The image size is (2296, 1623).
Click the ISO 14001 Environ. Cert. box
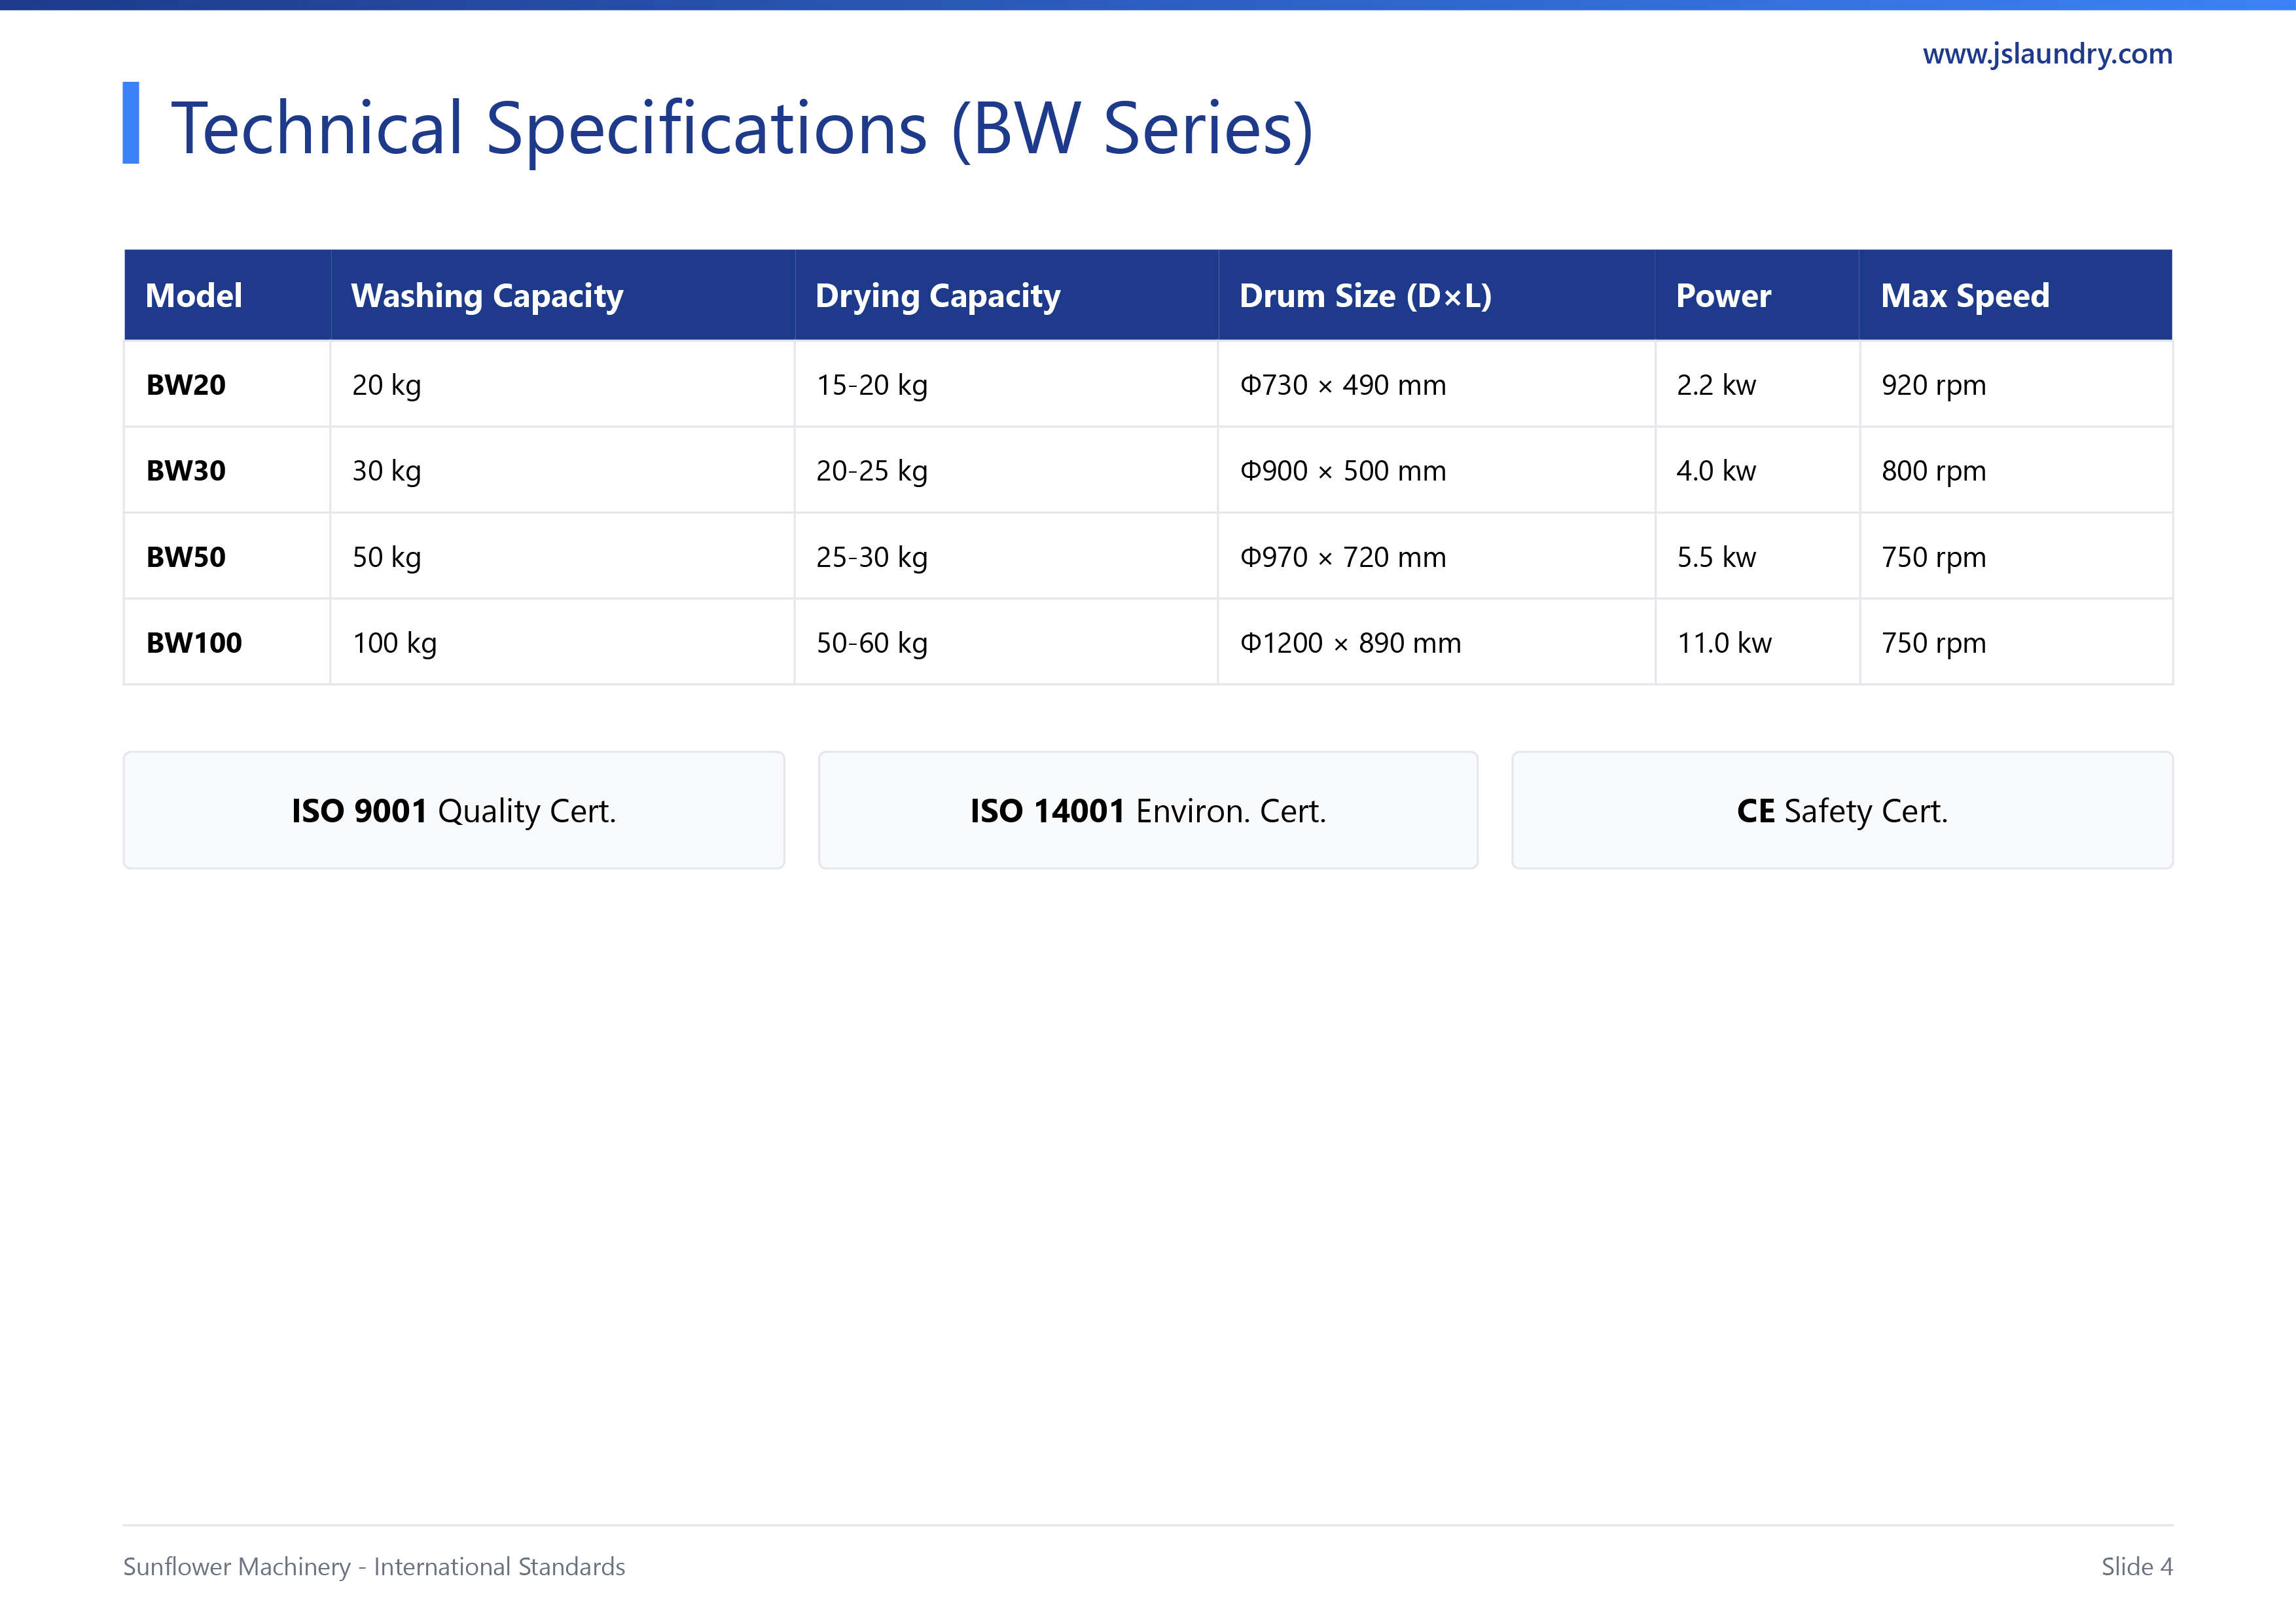coord(1148,810)
